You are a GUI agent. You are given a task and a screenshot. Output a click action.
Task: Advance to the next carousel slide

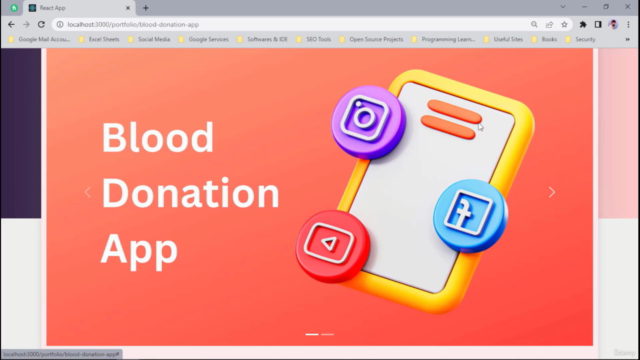(x=552, y=192)
